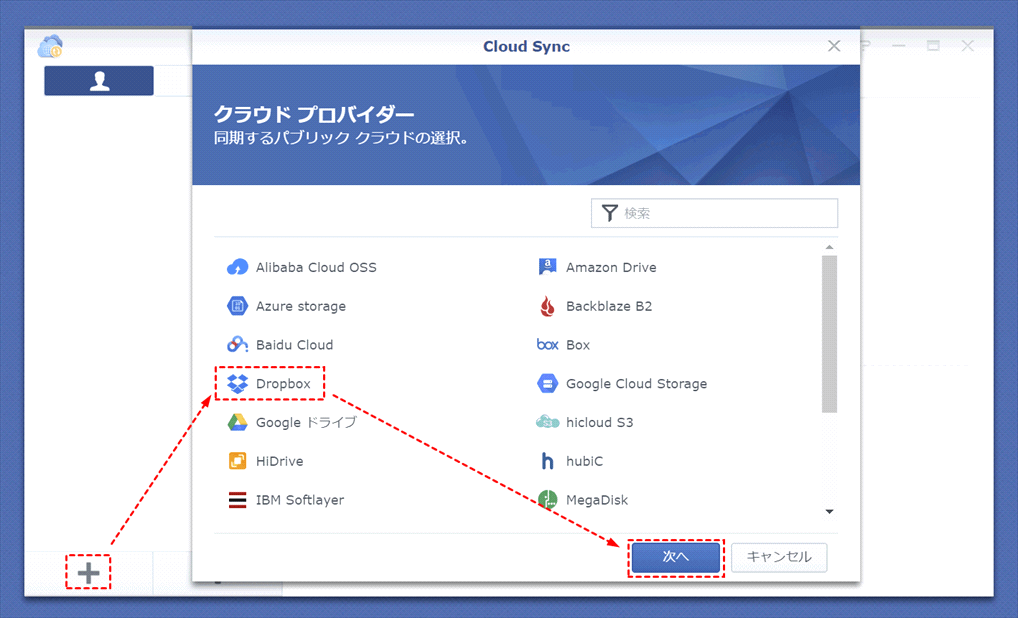Viewport: 1018px width, 618px height.
Task: Select the HiDrive orange icon
Action: pos(237,461)
